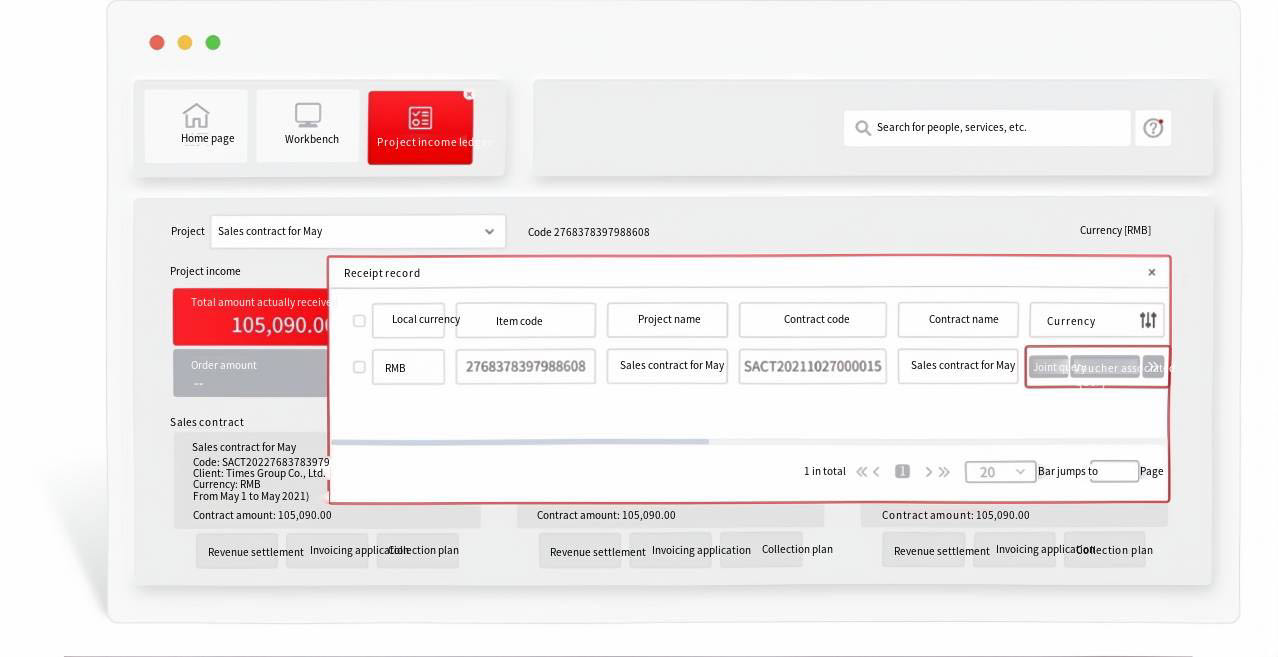Viewport: 1278px width, 657px height.
Task: Close the Receipt record dialog
Action: pos(1151,272)
